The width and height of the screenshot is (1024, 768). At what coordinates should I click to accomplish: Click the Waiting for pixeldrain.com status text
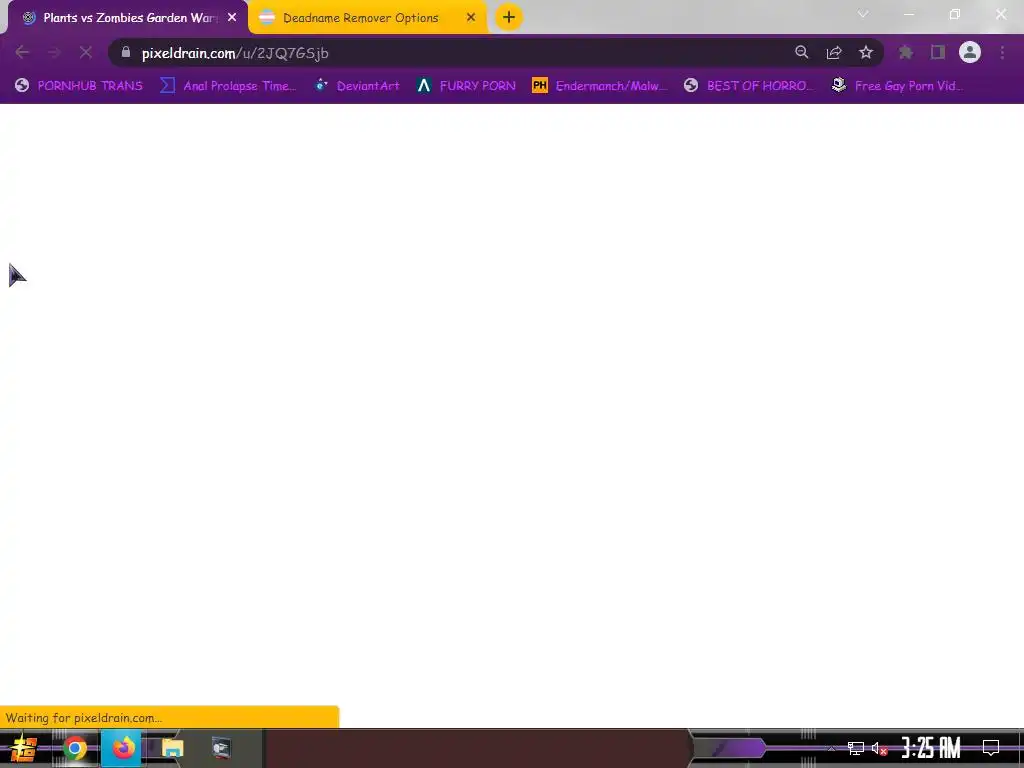84,718
